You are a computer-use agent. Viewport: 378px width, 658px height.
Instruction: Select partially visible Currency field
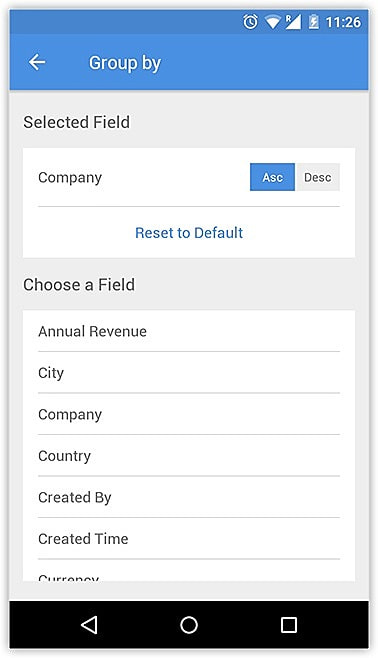click(189, 571)
